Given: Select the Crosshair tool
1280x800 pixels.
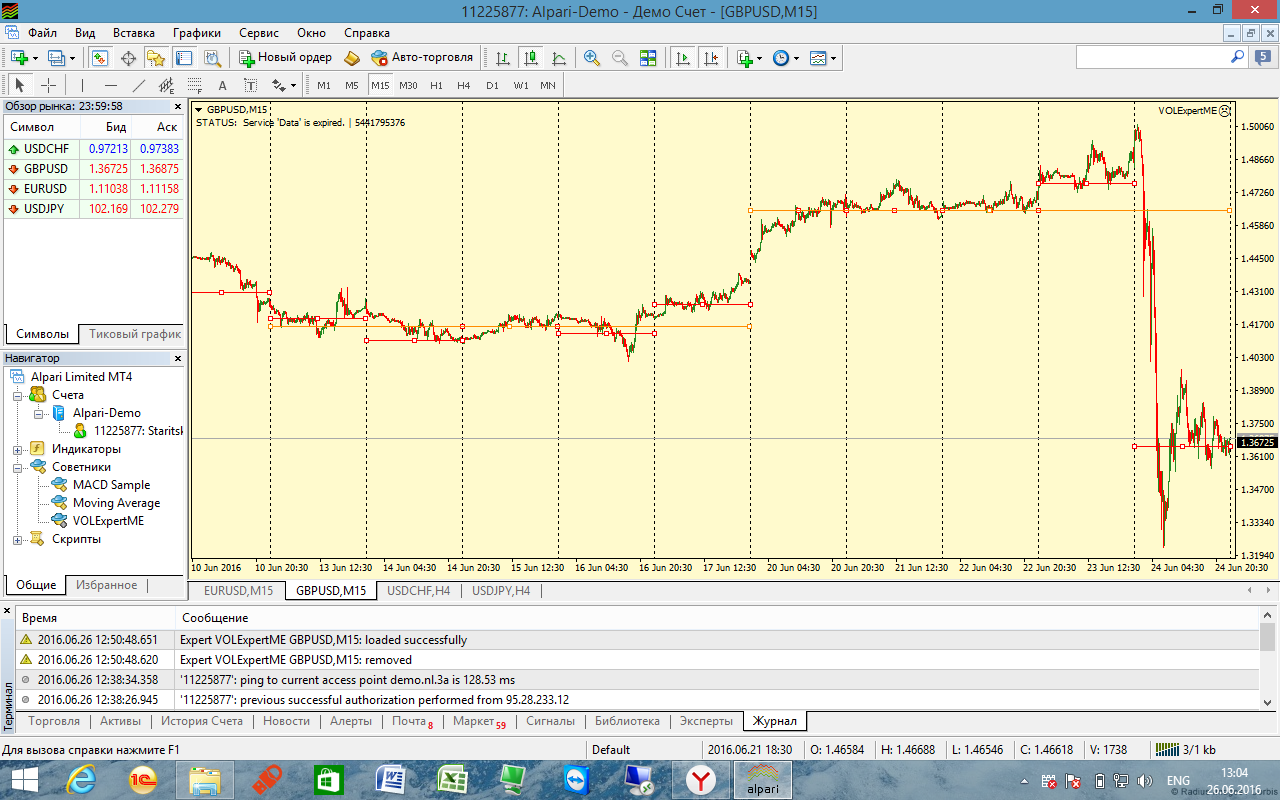Looking at the screenshot, I should [48, 85].
